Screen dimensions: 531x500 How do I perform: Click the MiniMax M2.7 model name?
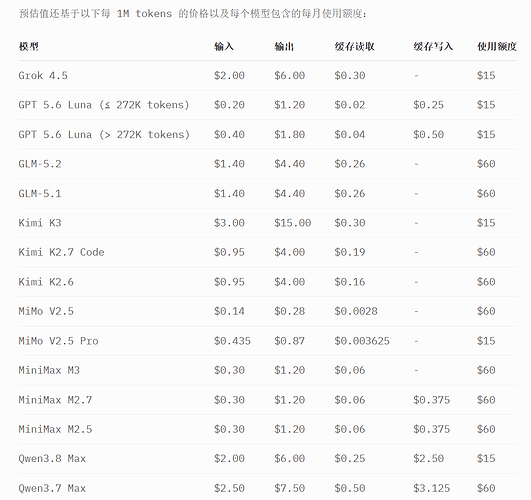(x=55, y=400)
